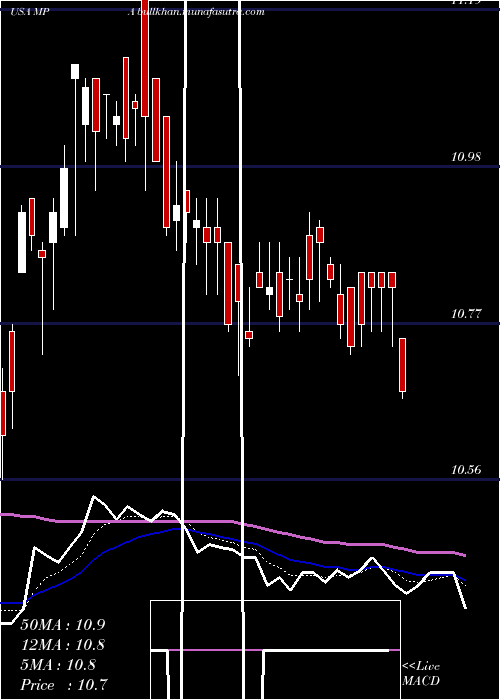The width and height of the screenshot is (500, 700).
Task: Click the 50MA : 10.9 legend text
Action: [x=63, y=625]
